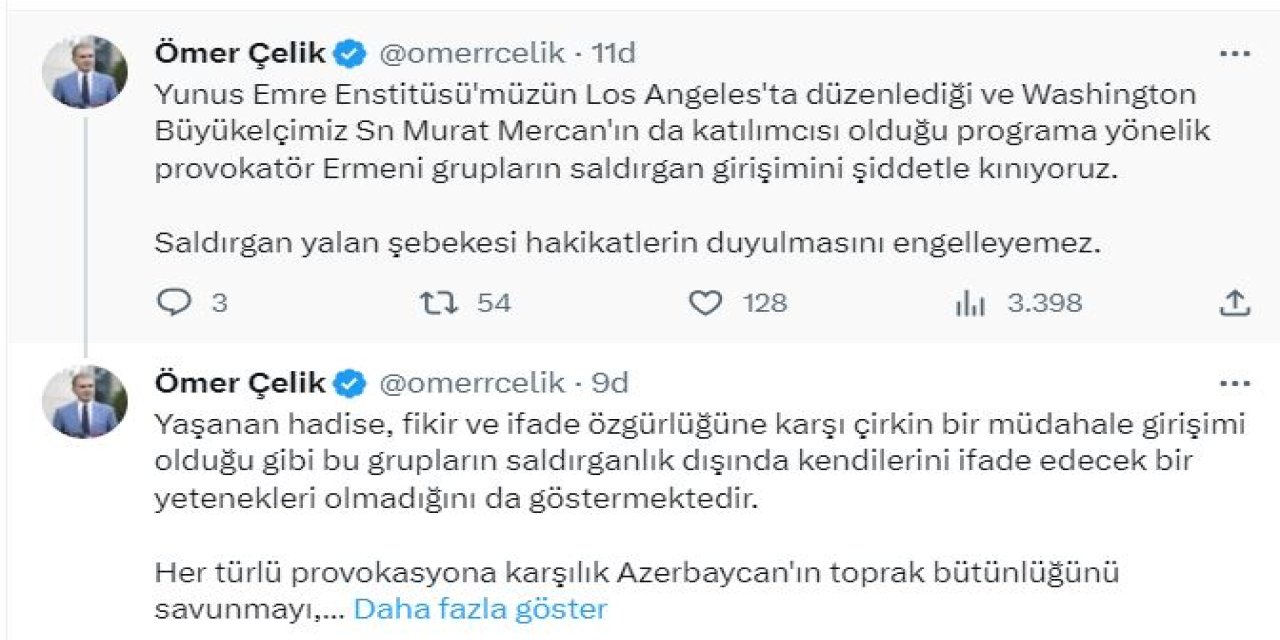
Task: Click the "9d" timestamp on the second tweet
Action: (613, 383)
